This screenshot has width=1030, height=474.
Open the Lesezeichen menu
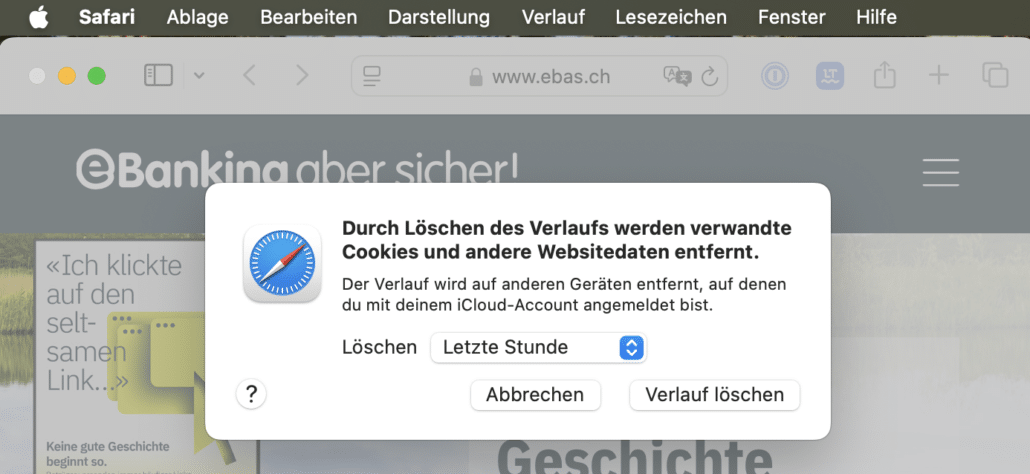pos(670,17)
